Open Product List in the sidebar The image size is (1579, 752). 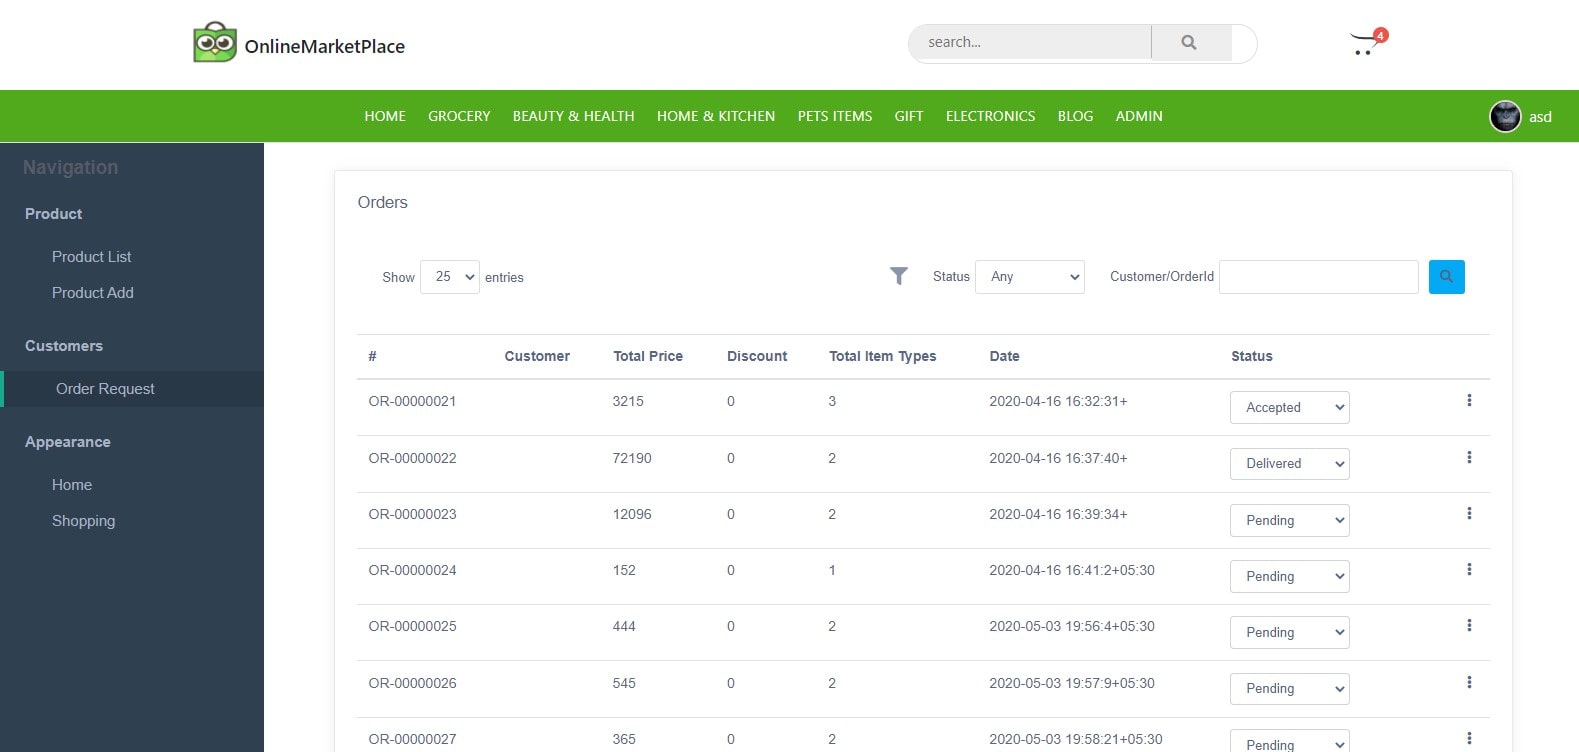tap(92, 257)
